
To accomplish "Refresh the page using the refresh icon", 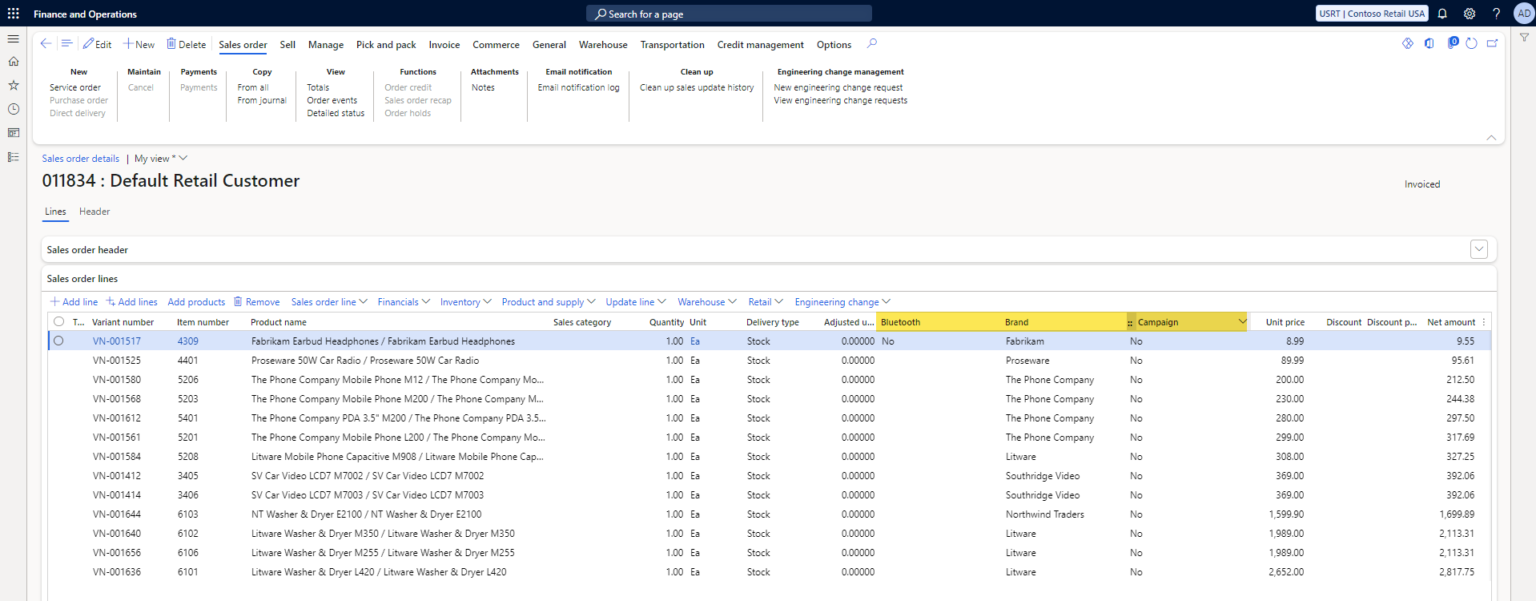I will (x=1471, y=43).
